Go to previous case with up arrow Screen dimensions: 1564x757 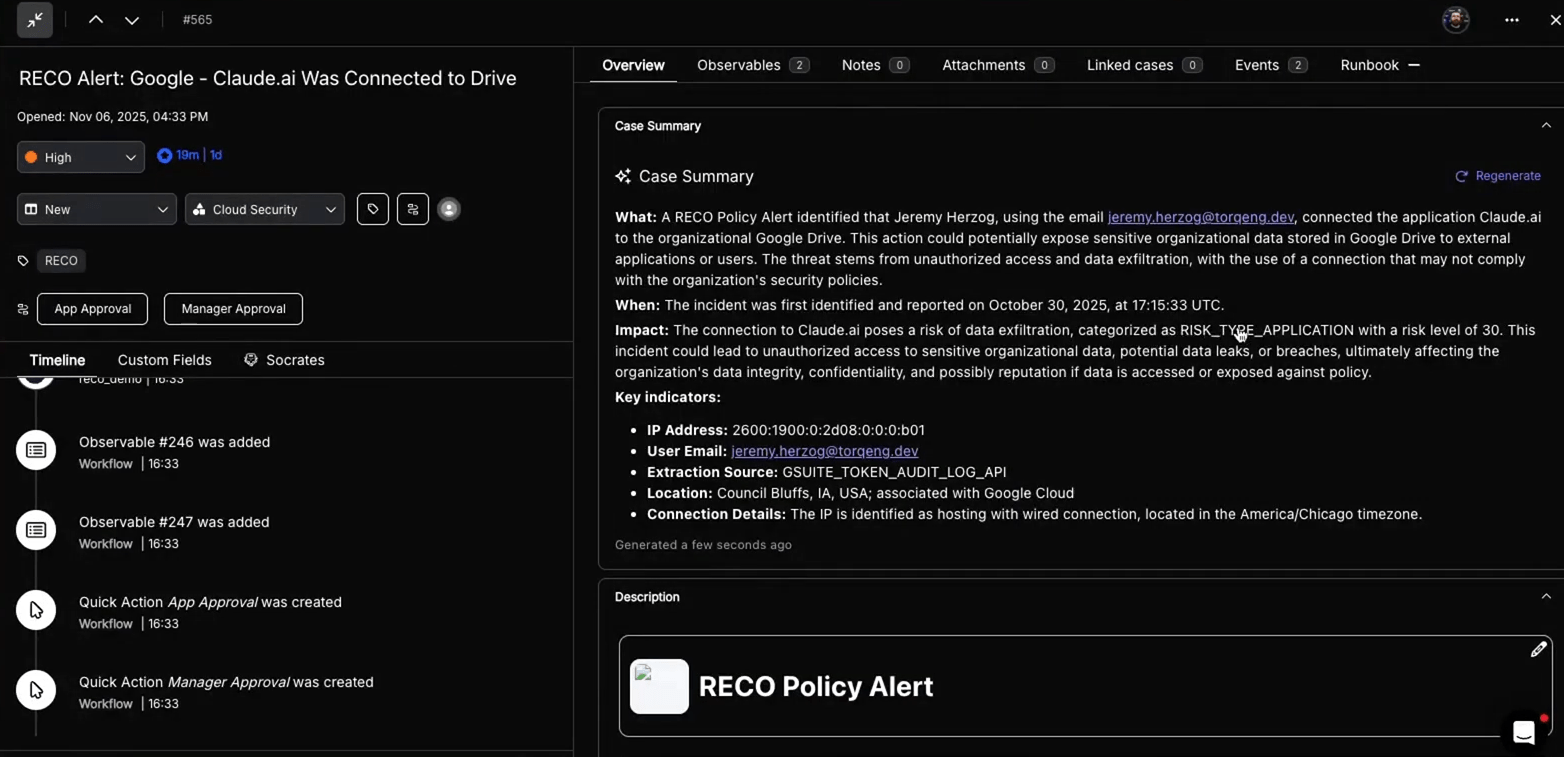[x=96, y=20]
